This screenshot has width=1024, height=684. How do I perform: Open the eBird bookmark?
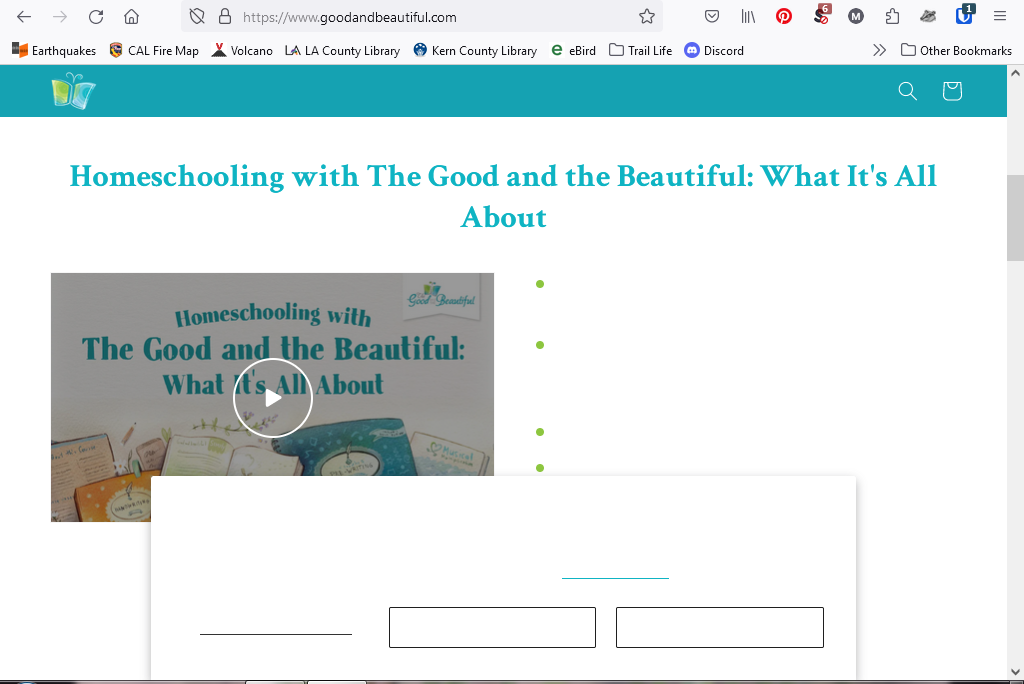573,50
